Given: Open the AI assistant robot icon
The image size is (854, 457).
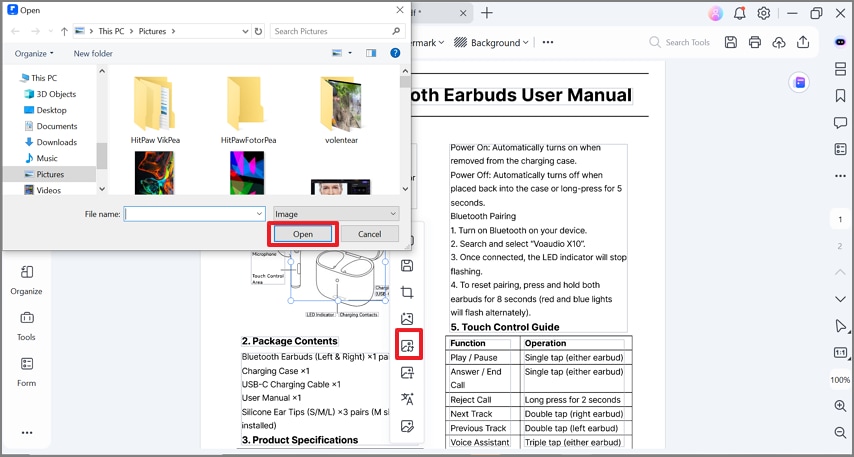Looking at the screenshot, I should point(840,42).
